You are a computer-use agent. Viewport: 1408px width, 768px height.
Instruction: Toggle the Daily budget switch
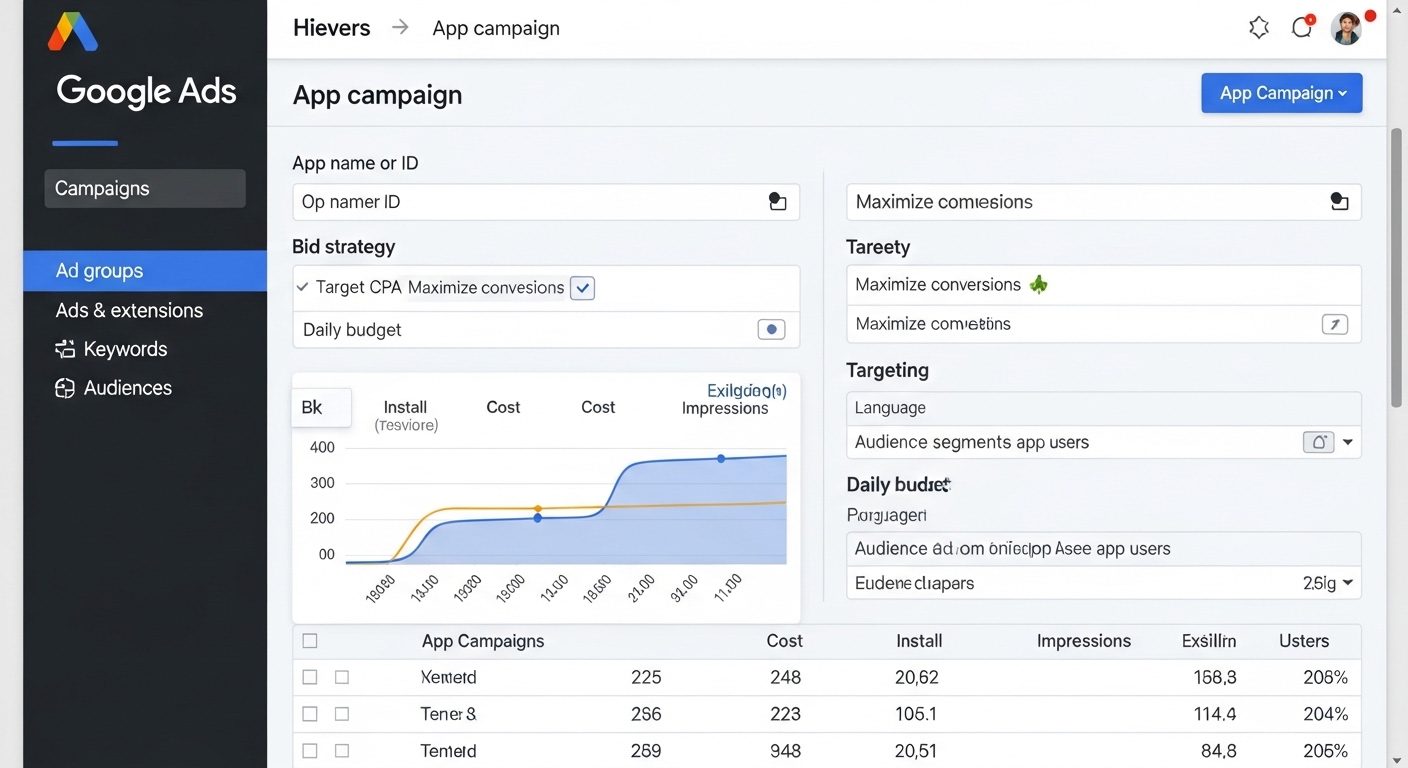pos(771,329)
